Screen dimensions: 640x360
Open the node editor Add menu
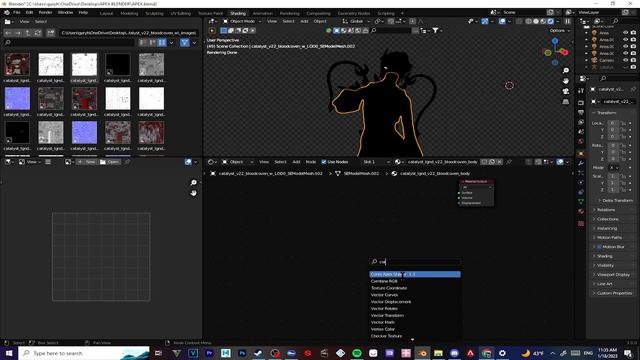[x=296, y=162]
